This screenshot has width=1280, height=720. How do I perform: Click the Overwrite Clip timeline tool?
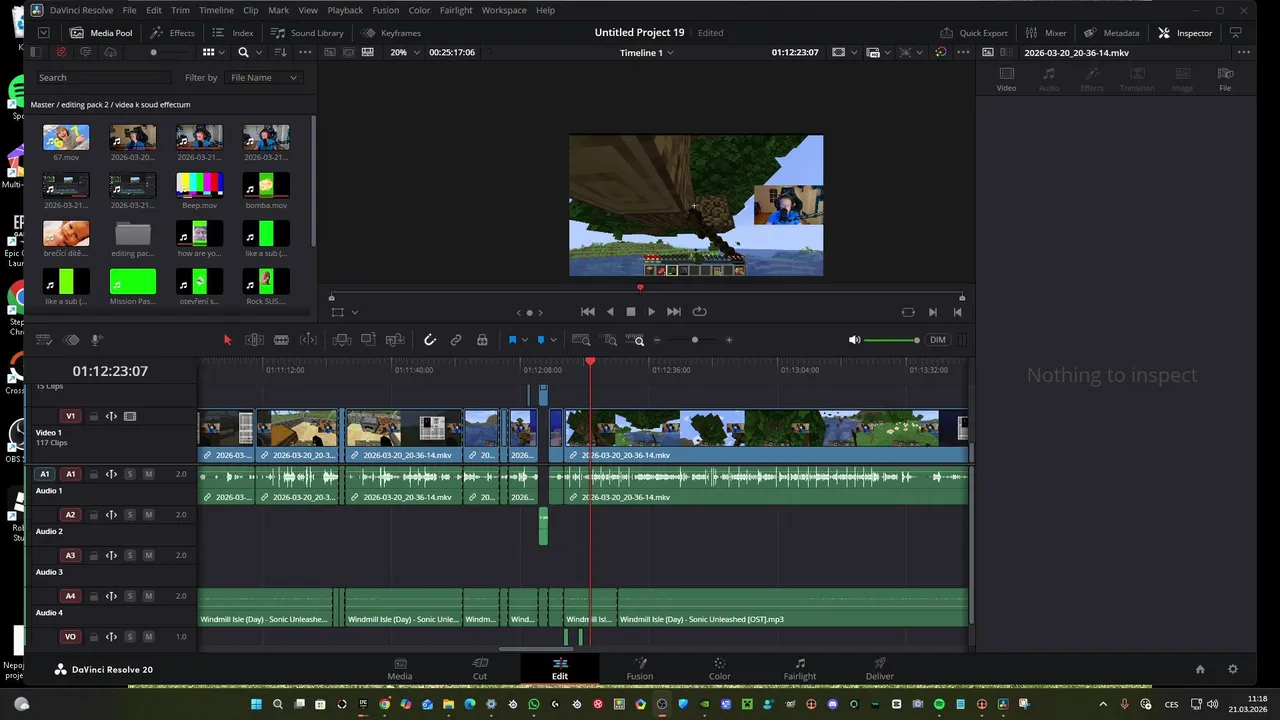[x=368, y=340]
